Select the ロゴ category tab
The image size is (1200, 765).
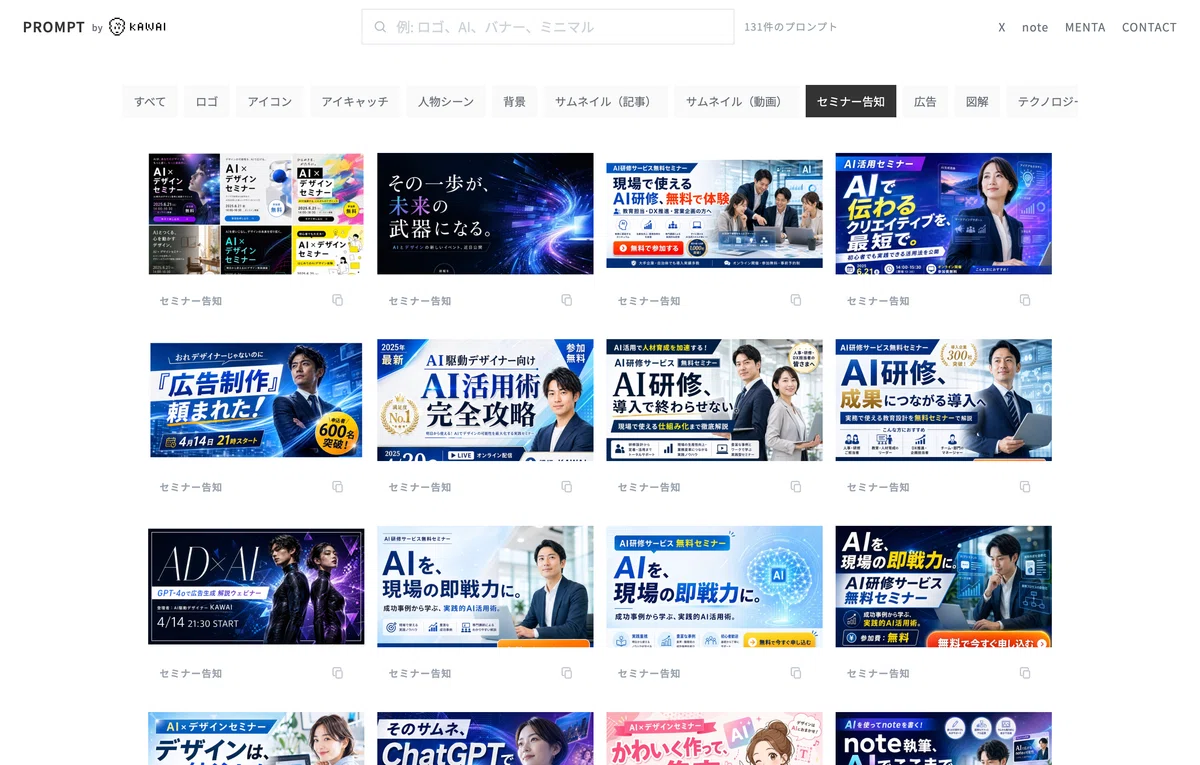click(x=207, y=101)
